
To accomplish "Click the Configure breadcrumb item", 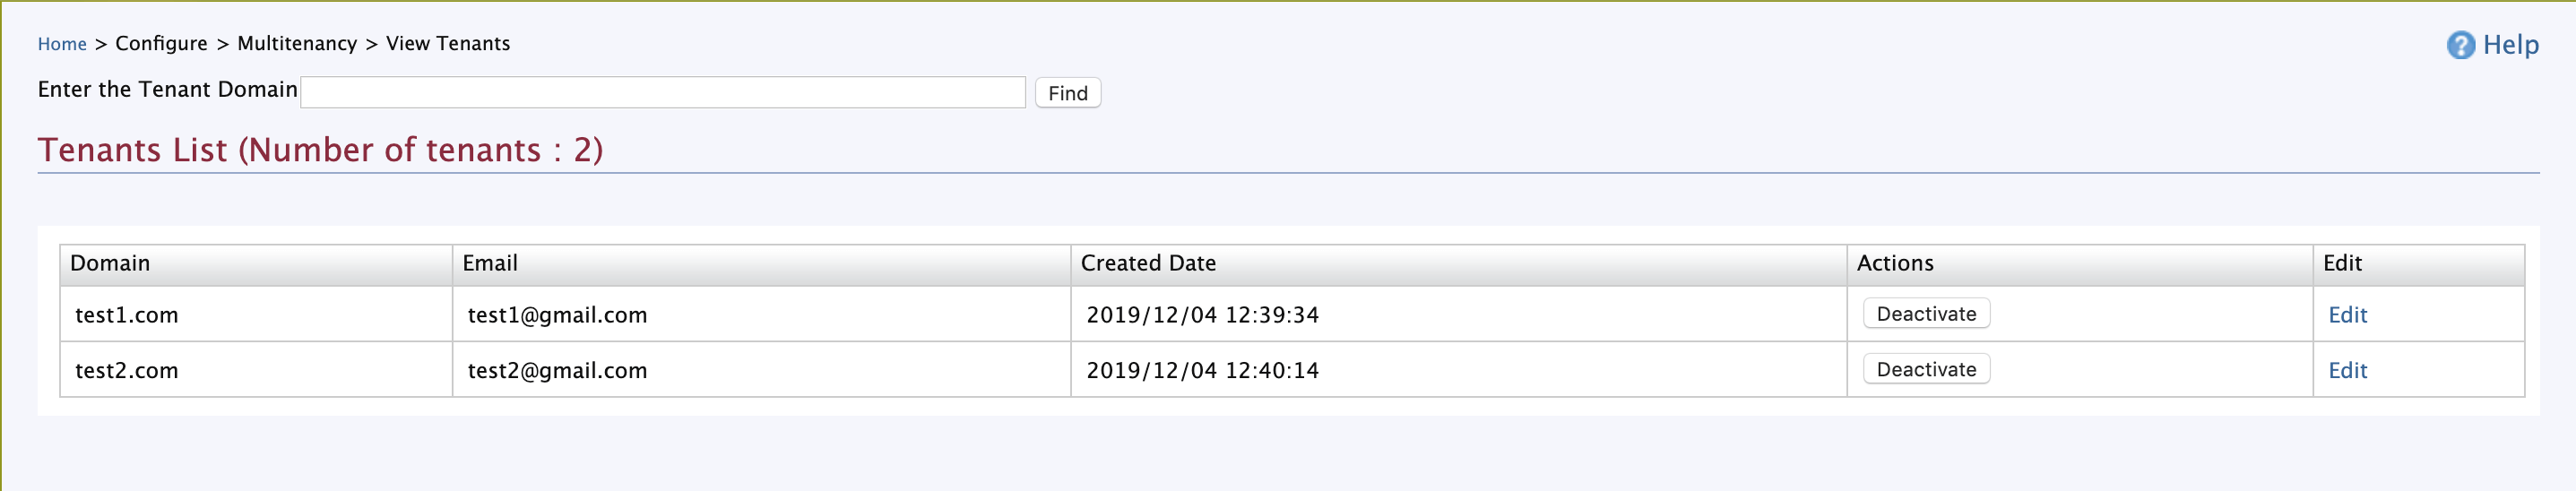I will coord(161,44).
